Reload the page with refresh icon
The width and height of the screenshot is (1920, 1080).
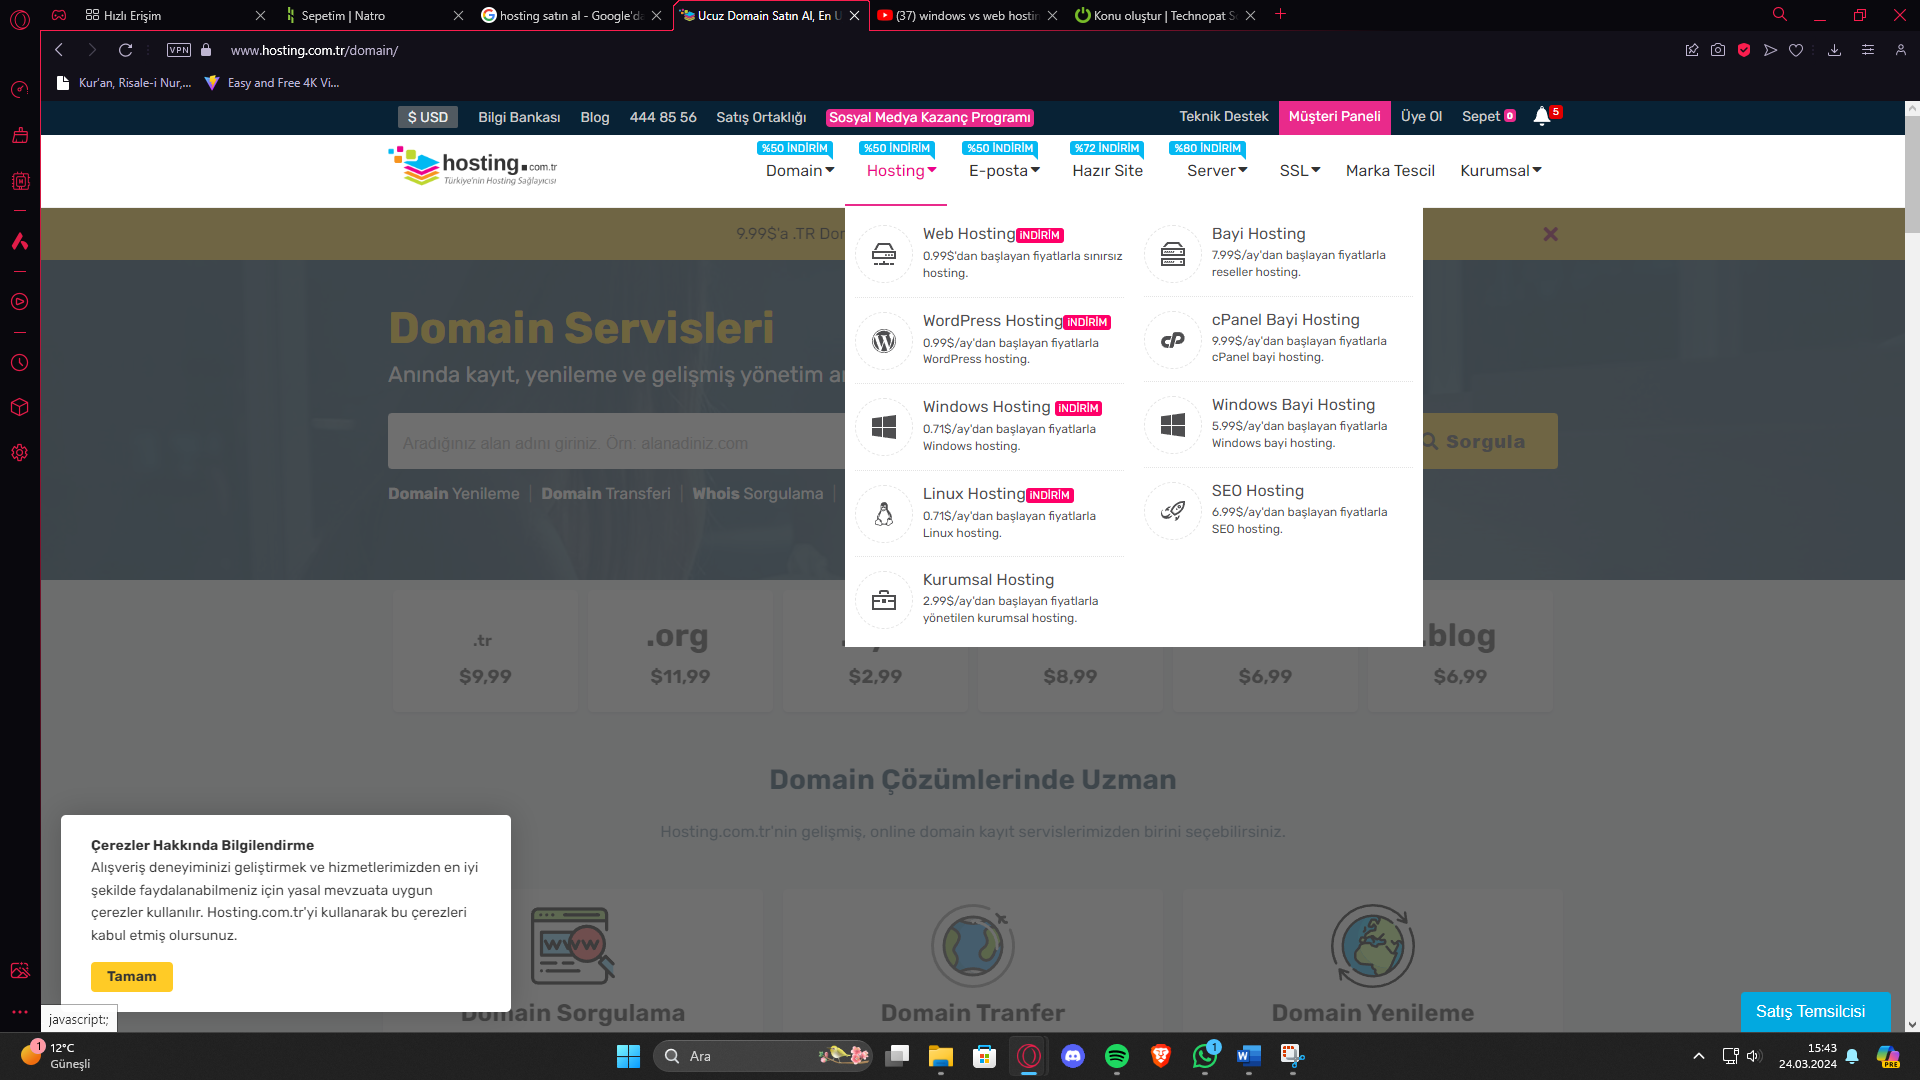[x=125, y=50]
